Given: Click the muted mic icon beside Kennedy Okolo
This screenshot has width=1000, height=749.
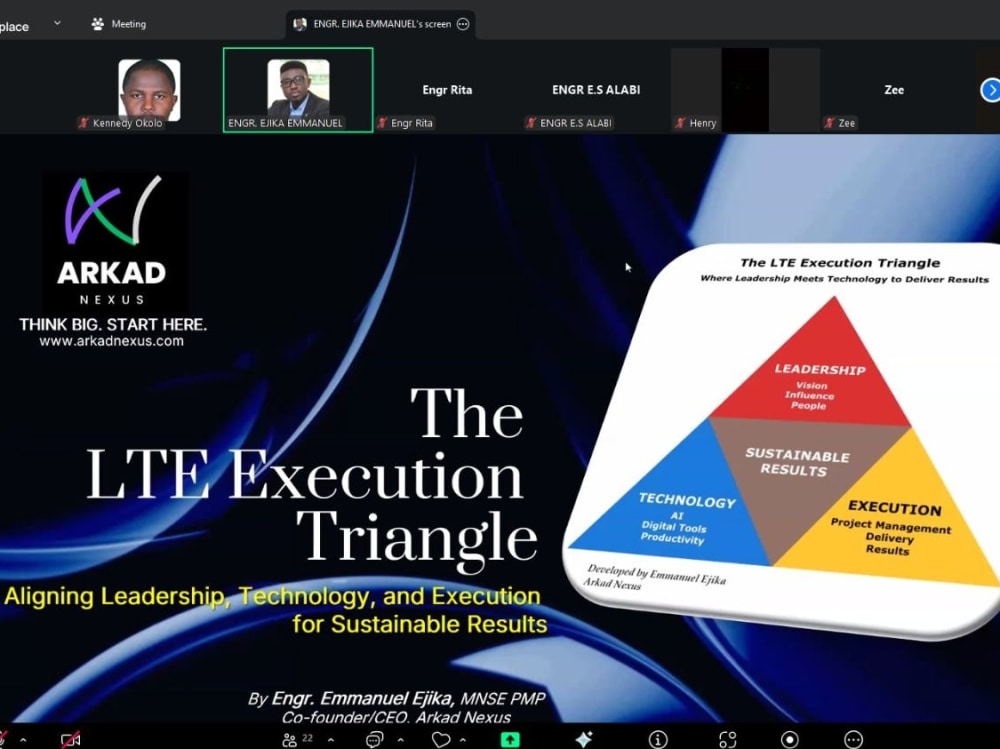Looking at the screenshot, I should [x=84, y=122].
